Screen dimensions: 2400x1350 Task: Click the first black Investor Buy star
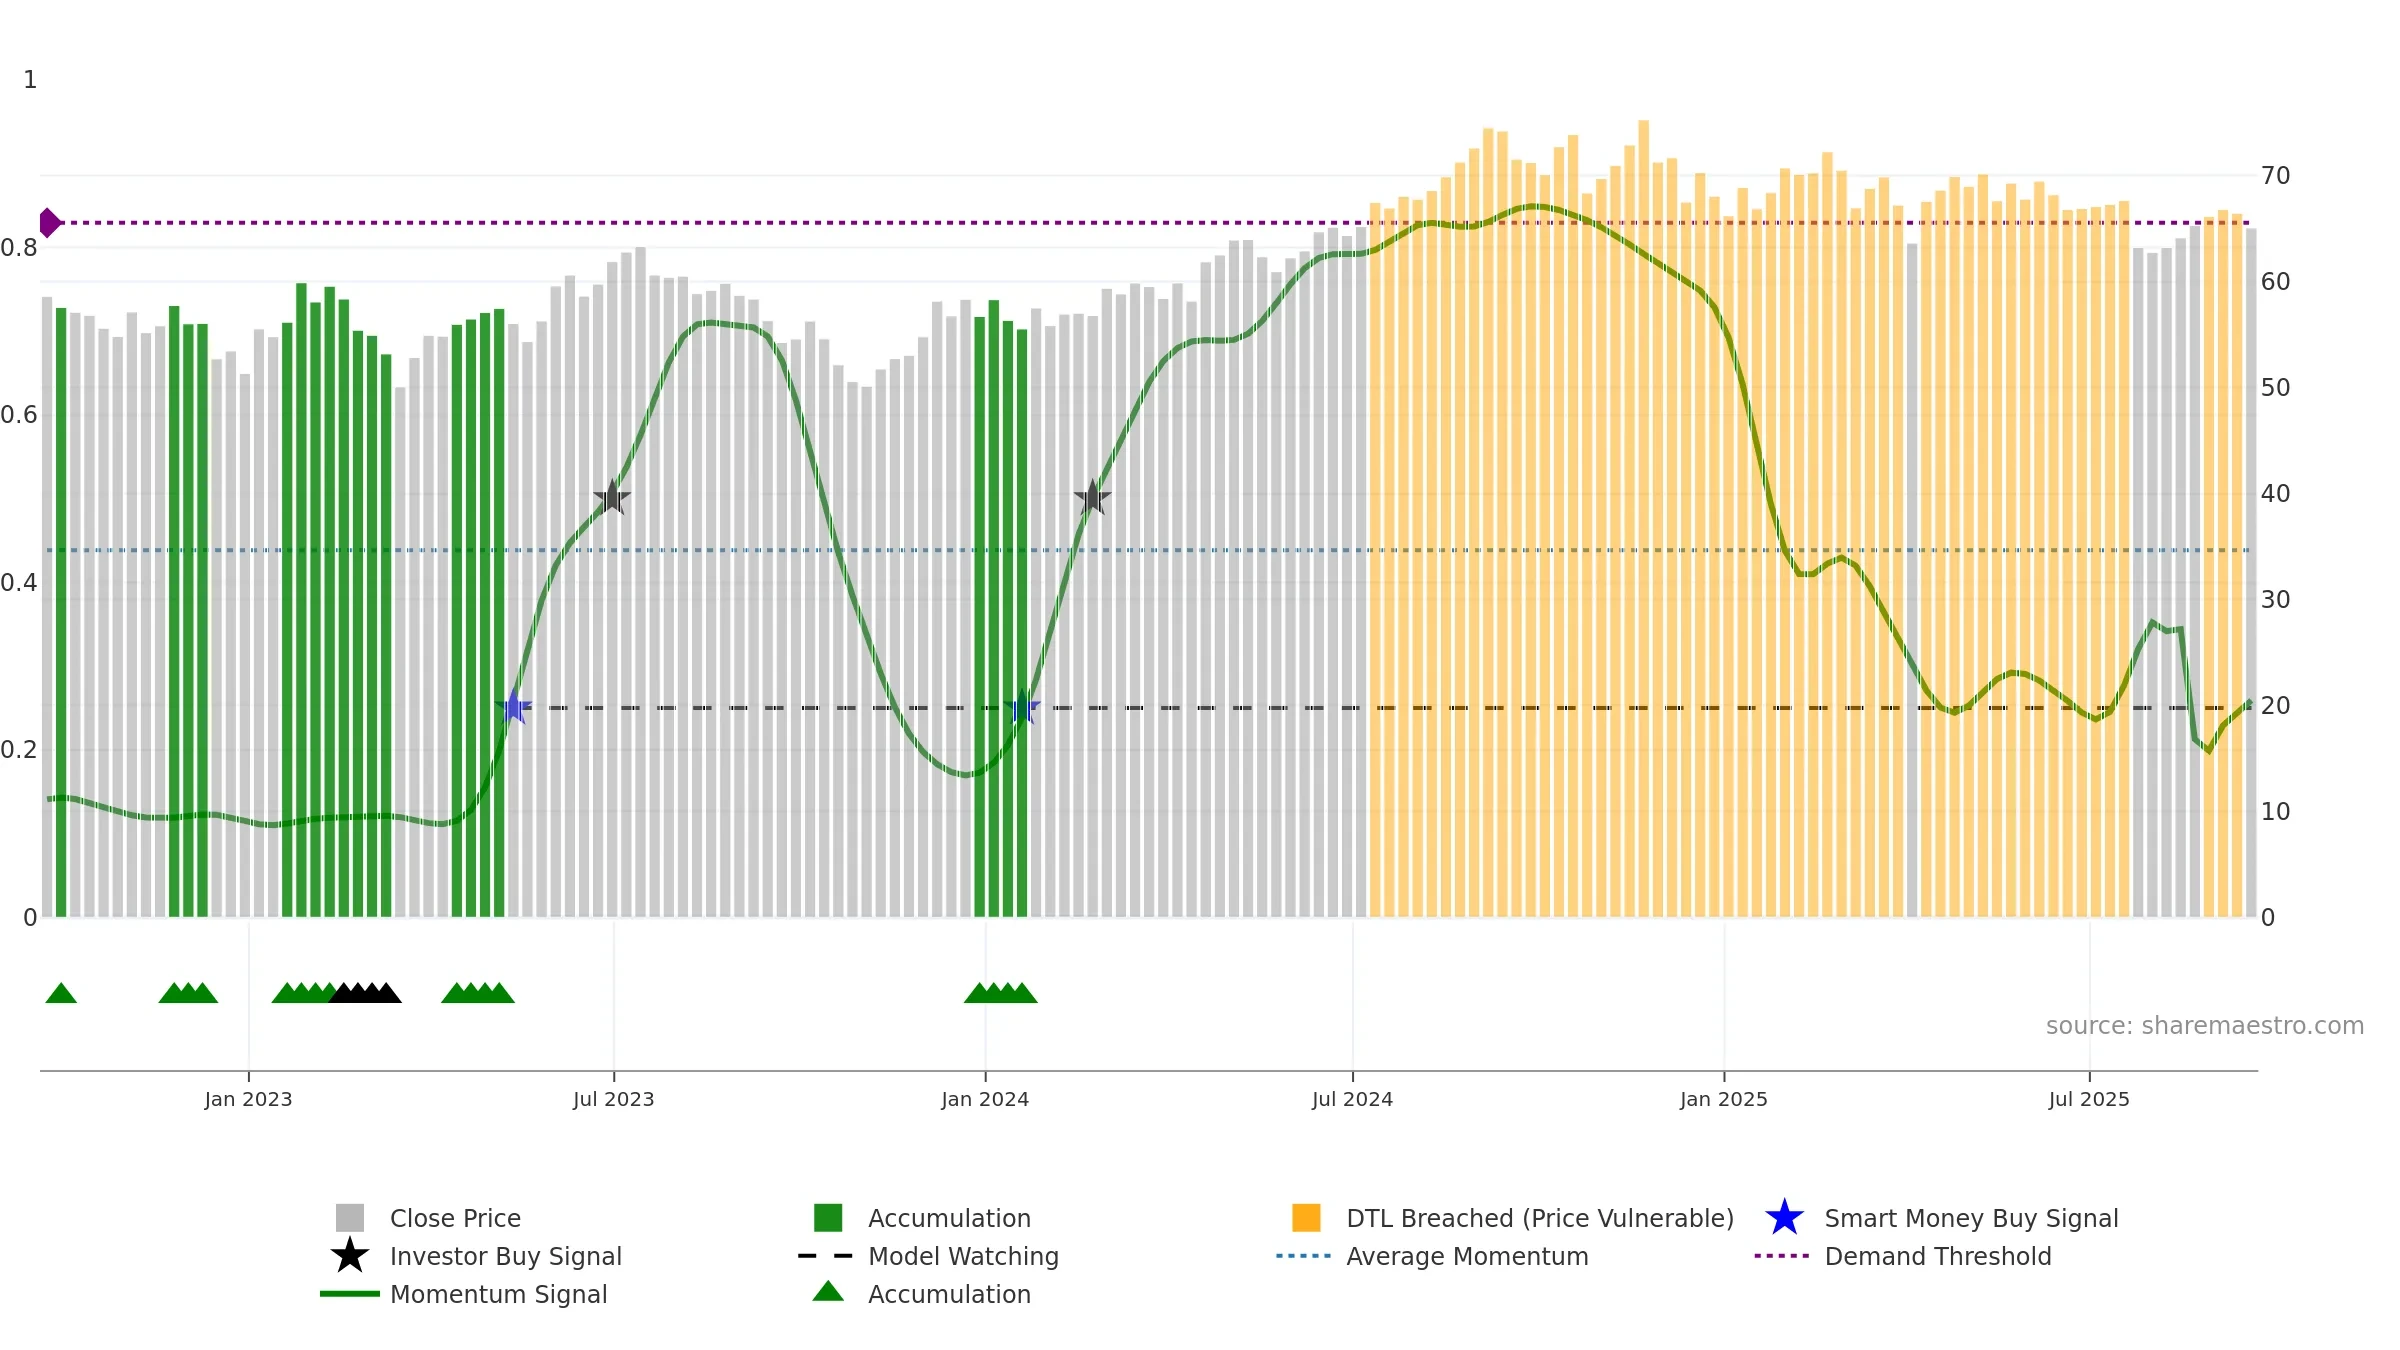(612, 497)
